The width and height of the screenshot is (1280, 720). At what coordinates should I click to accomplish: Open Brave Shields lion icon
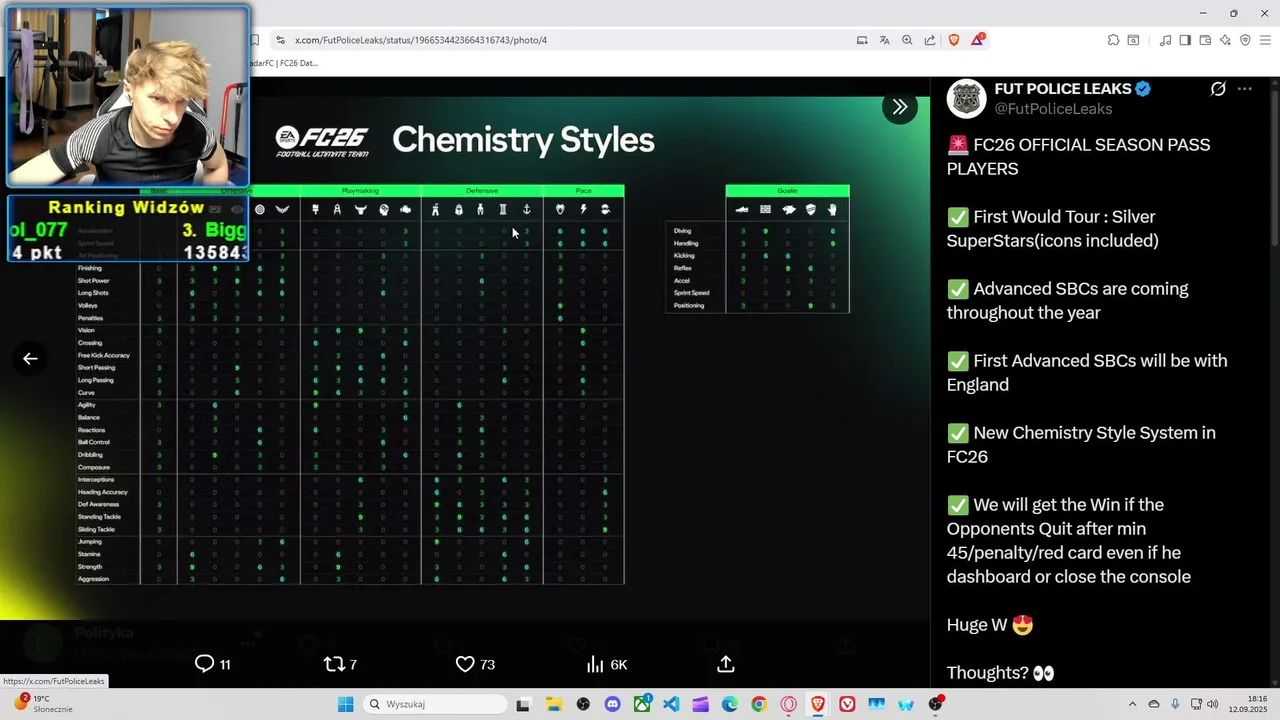coord(954,40)
